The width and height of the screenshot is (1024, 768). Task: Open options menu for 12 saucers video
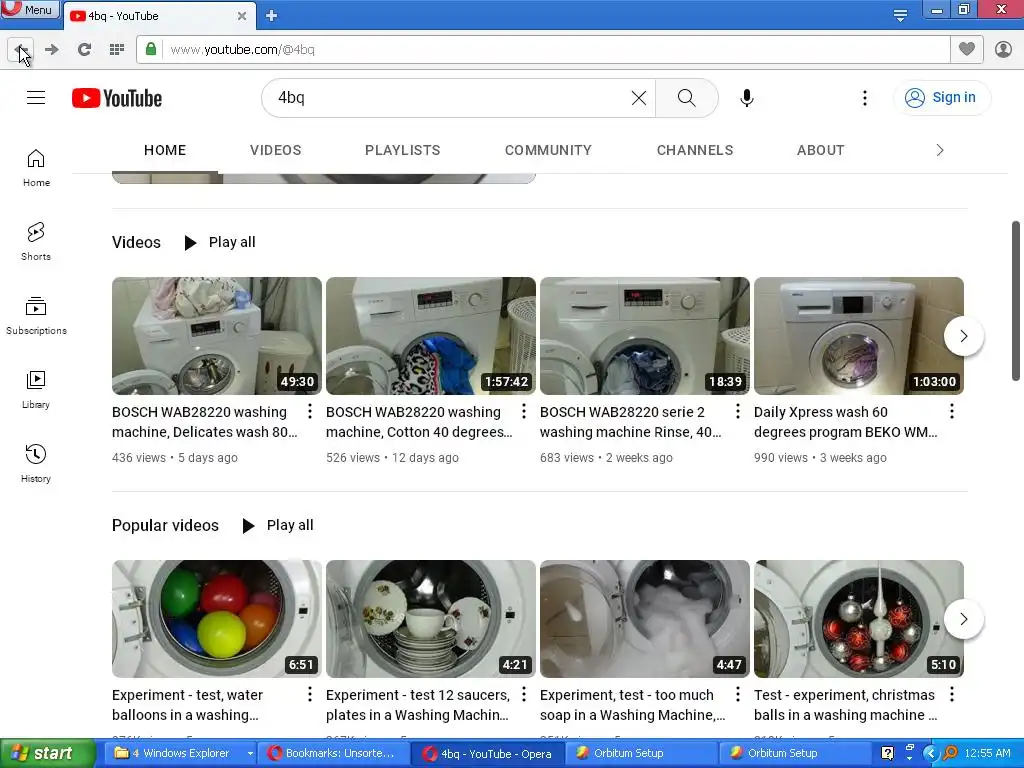point(524,694)
